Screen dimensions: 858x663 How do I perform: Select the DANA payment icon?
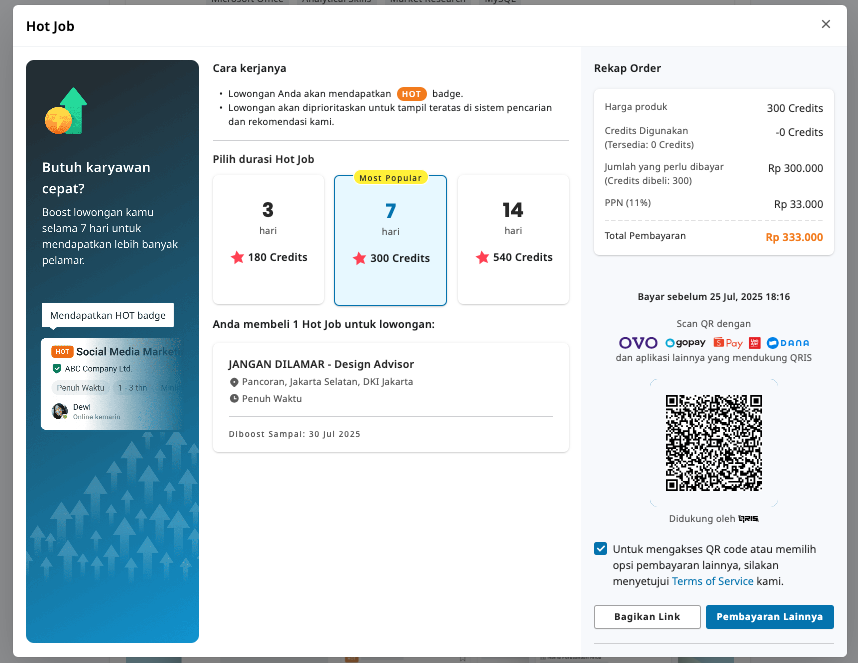[788, 343]
